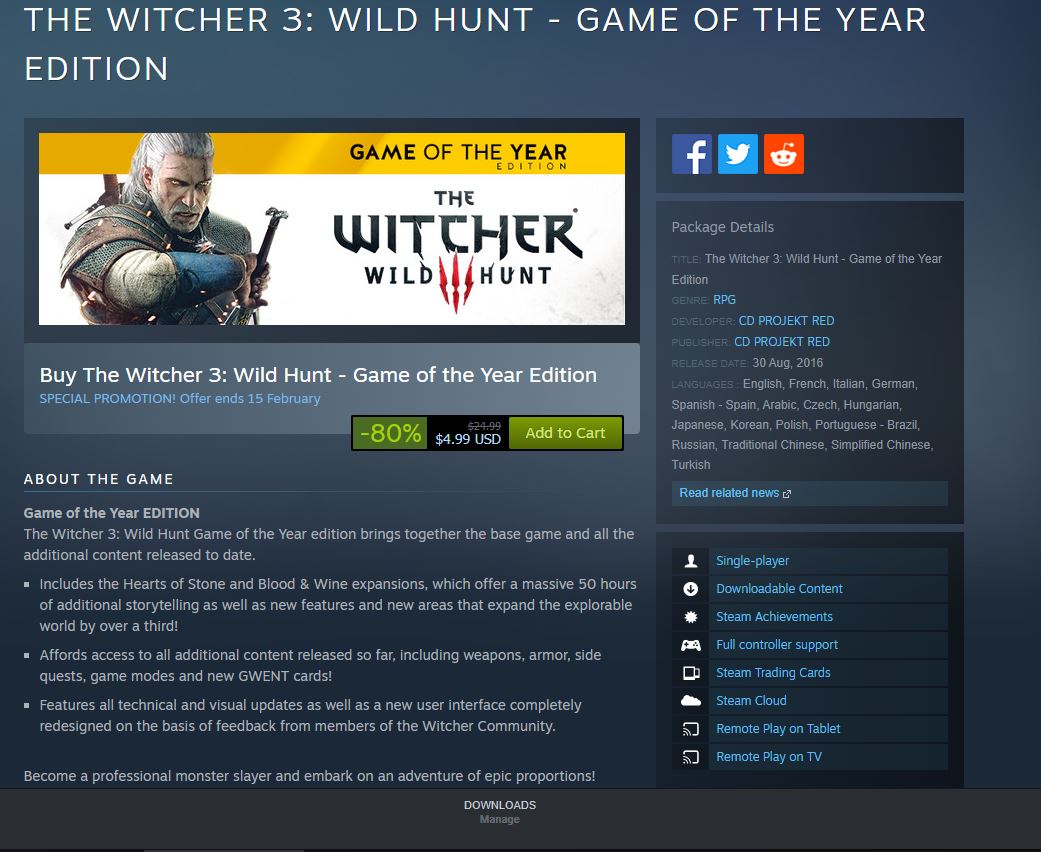Open the Steam Achievements category link
The image size is (1041, 852).
(x=774, y=617)
